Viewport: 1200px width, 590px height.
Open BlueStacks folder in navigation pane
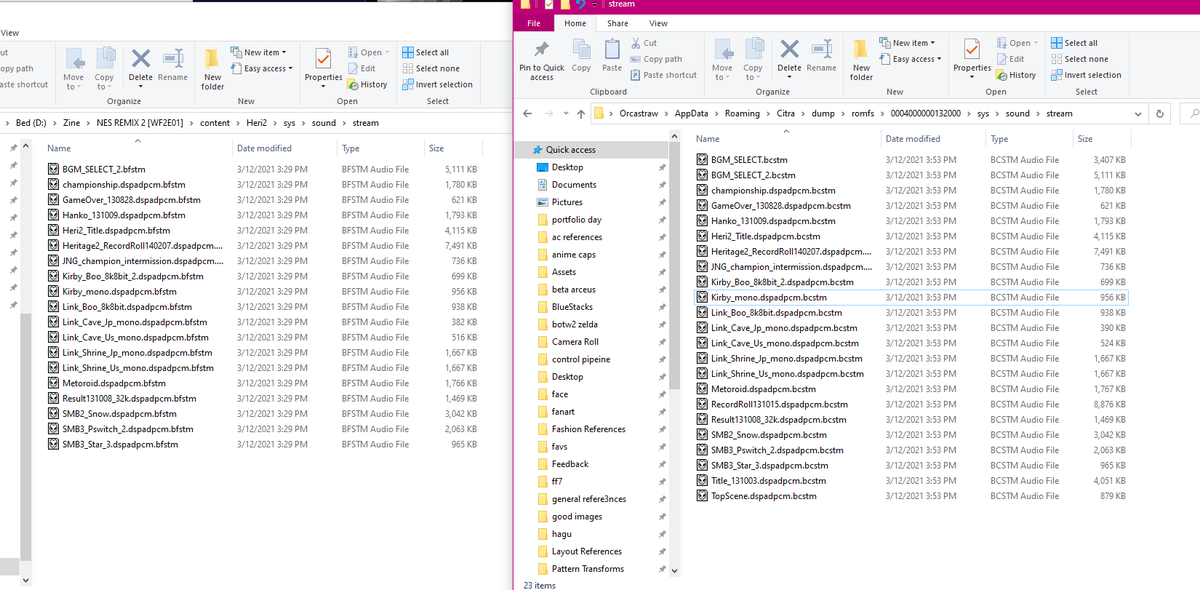pyautogui.click(x=572, y=307)
